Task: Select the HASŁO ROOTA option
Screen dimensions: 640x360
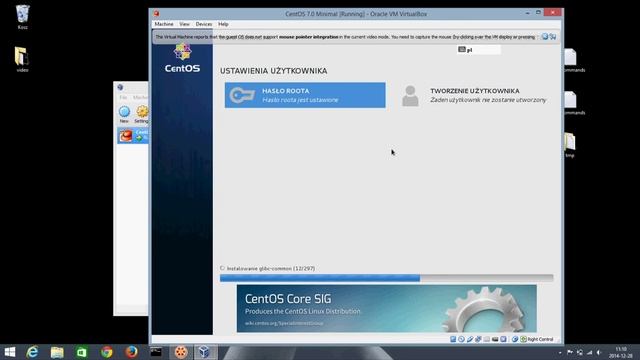Action: (x=305, y=95)
